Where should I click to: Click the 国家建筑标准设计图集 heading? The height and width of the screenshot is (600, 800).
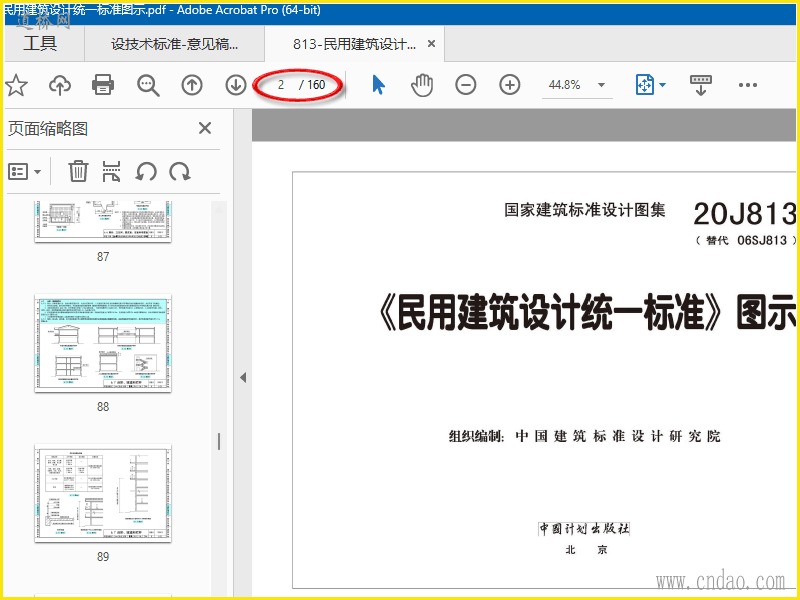585,210
